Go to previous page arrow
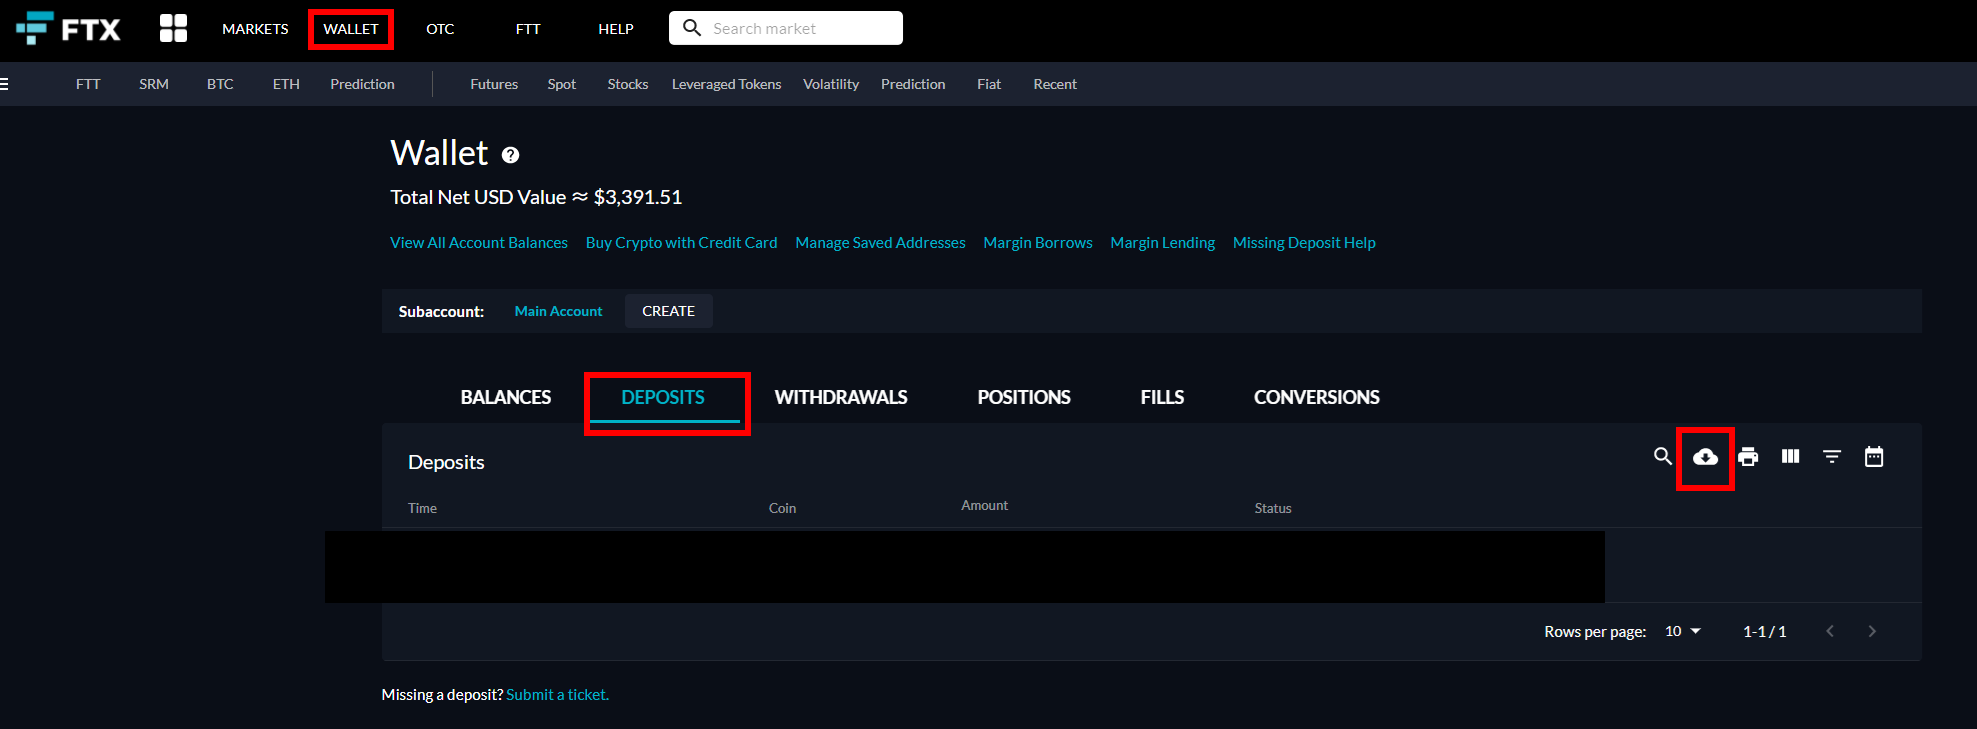 pos(1830,631)
